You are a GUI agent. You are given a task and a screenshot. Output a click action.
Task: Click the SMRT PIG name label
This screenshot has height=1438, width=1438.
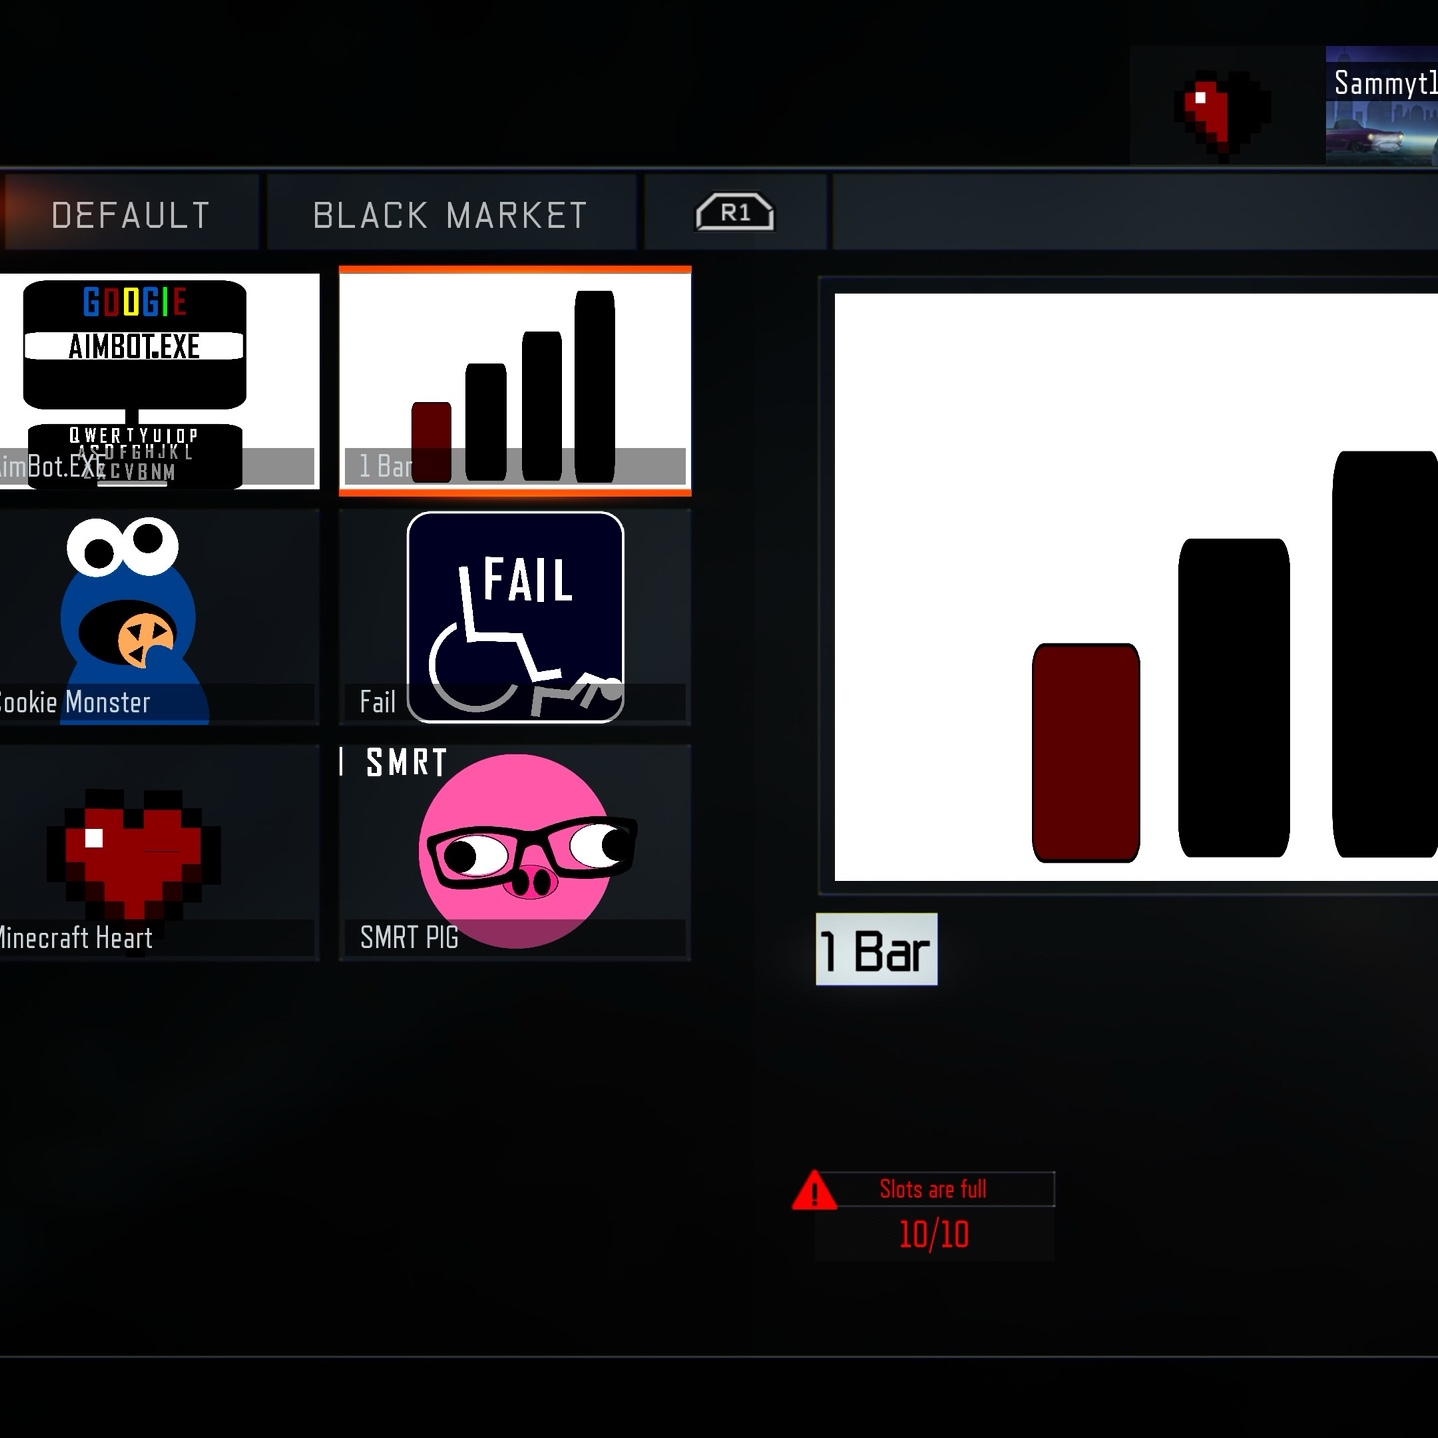coord(409,937)
